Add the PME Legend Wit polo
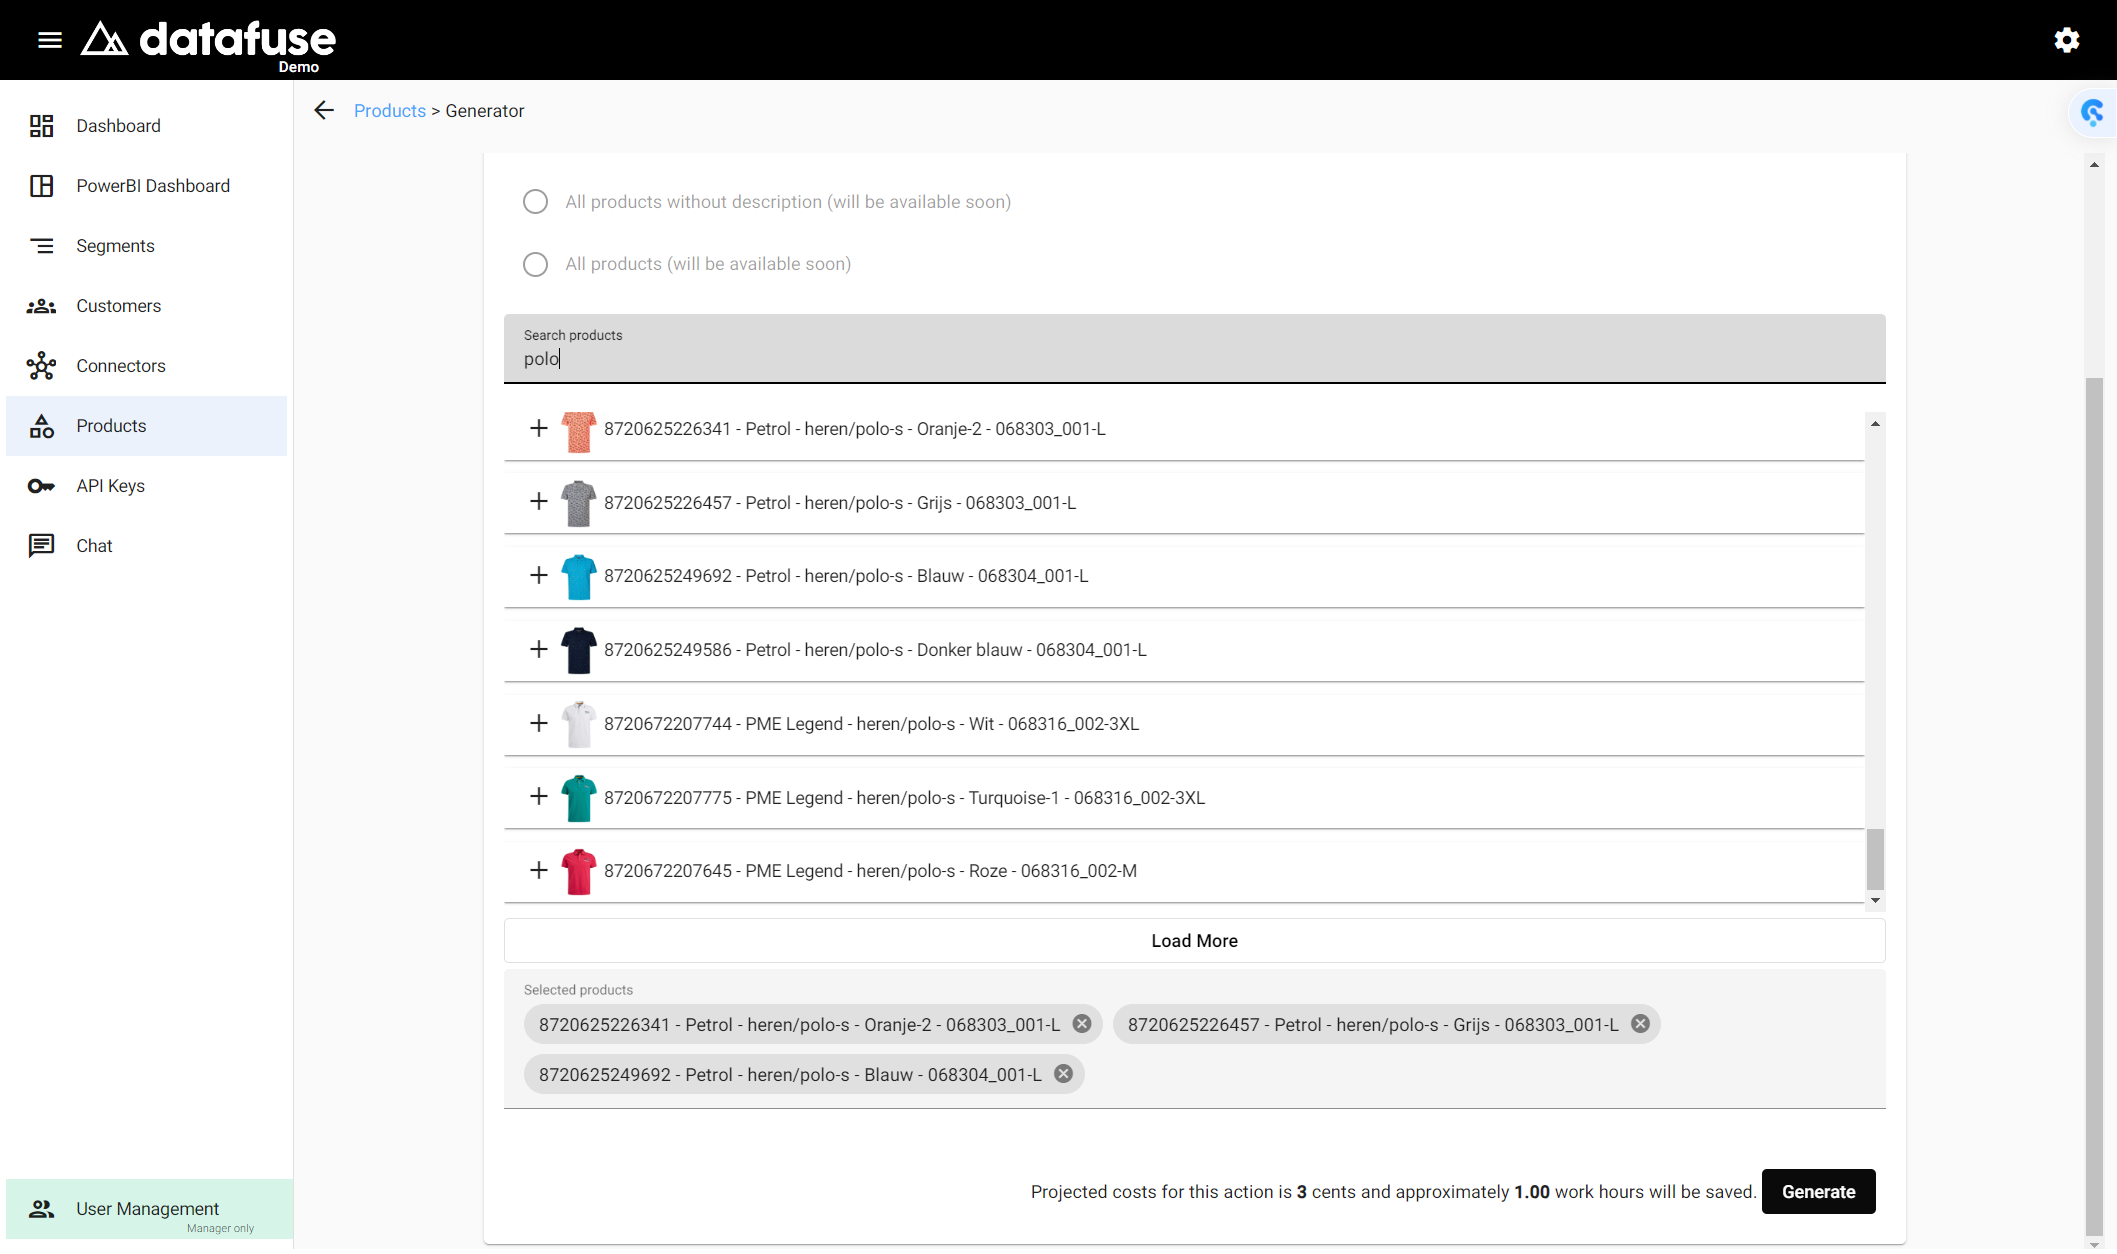This screenshot has width=2117, height=1254. click(x=539, y=723)
